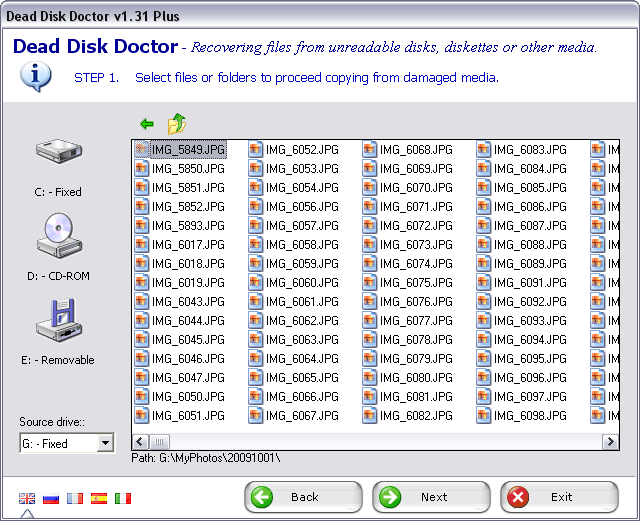
Task: Click the icon of IMG_6091.JPG
Action: click(x=483, y=283)
